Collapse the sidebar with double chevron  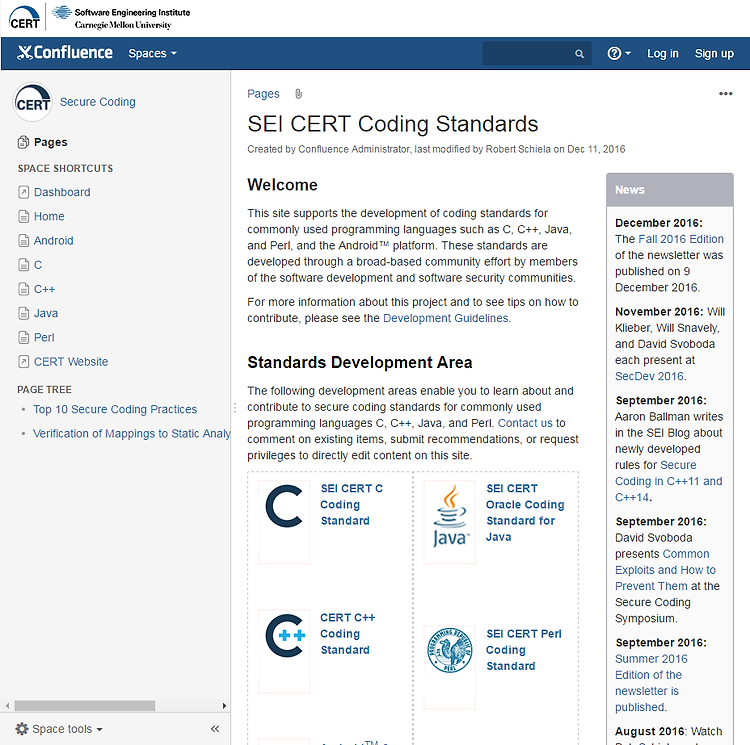point(215,729)
